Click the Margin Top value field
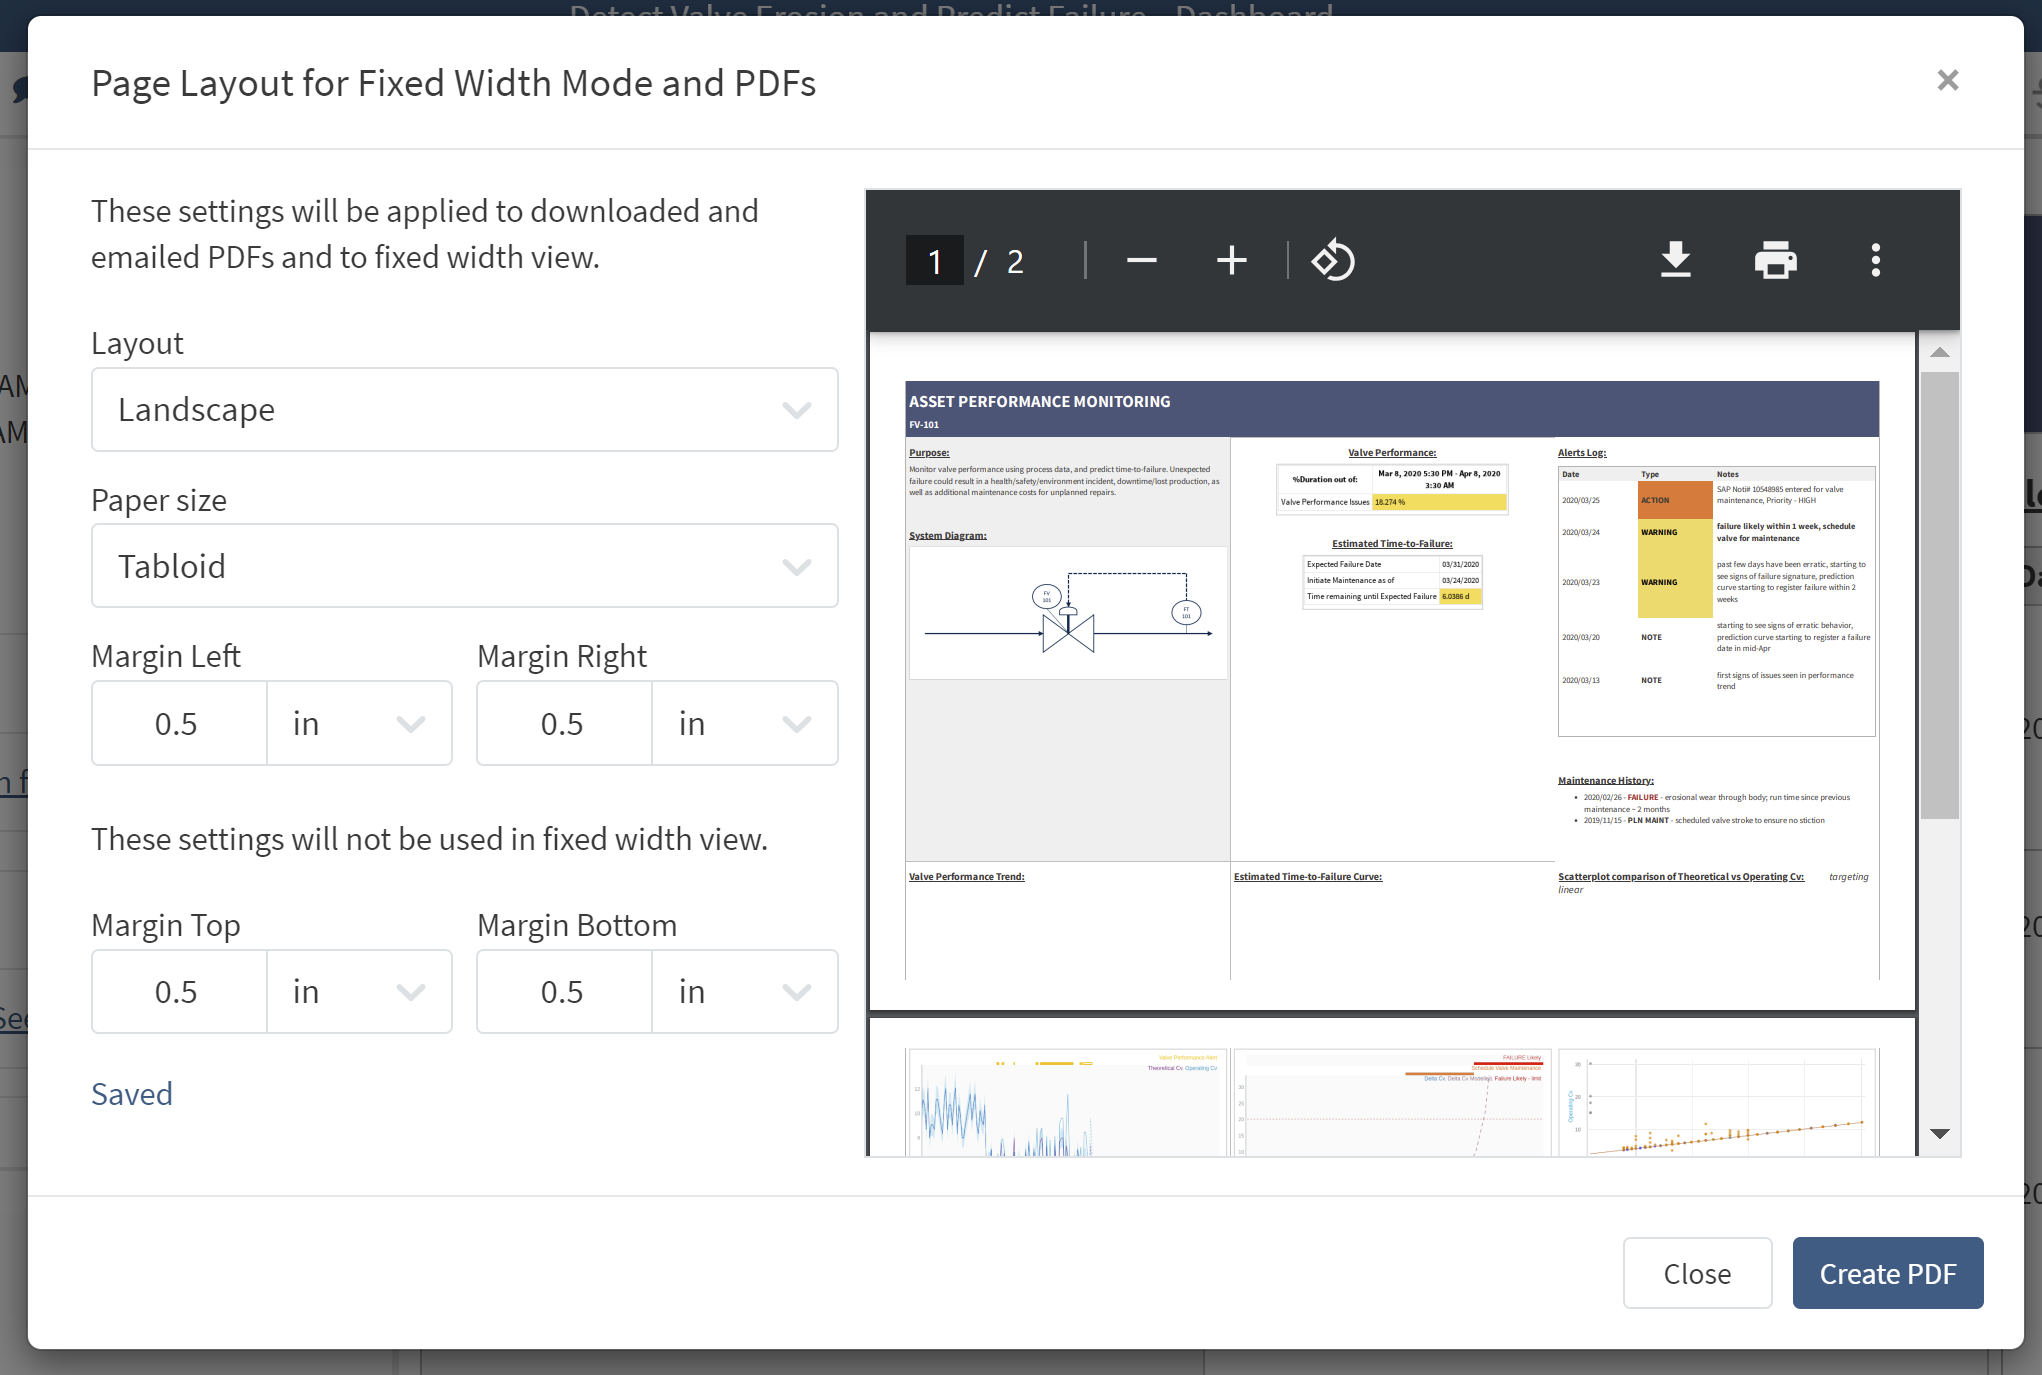 click(178, 991)
